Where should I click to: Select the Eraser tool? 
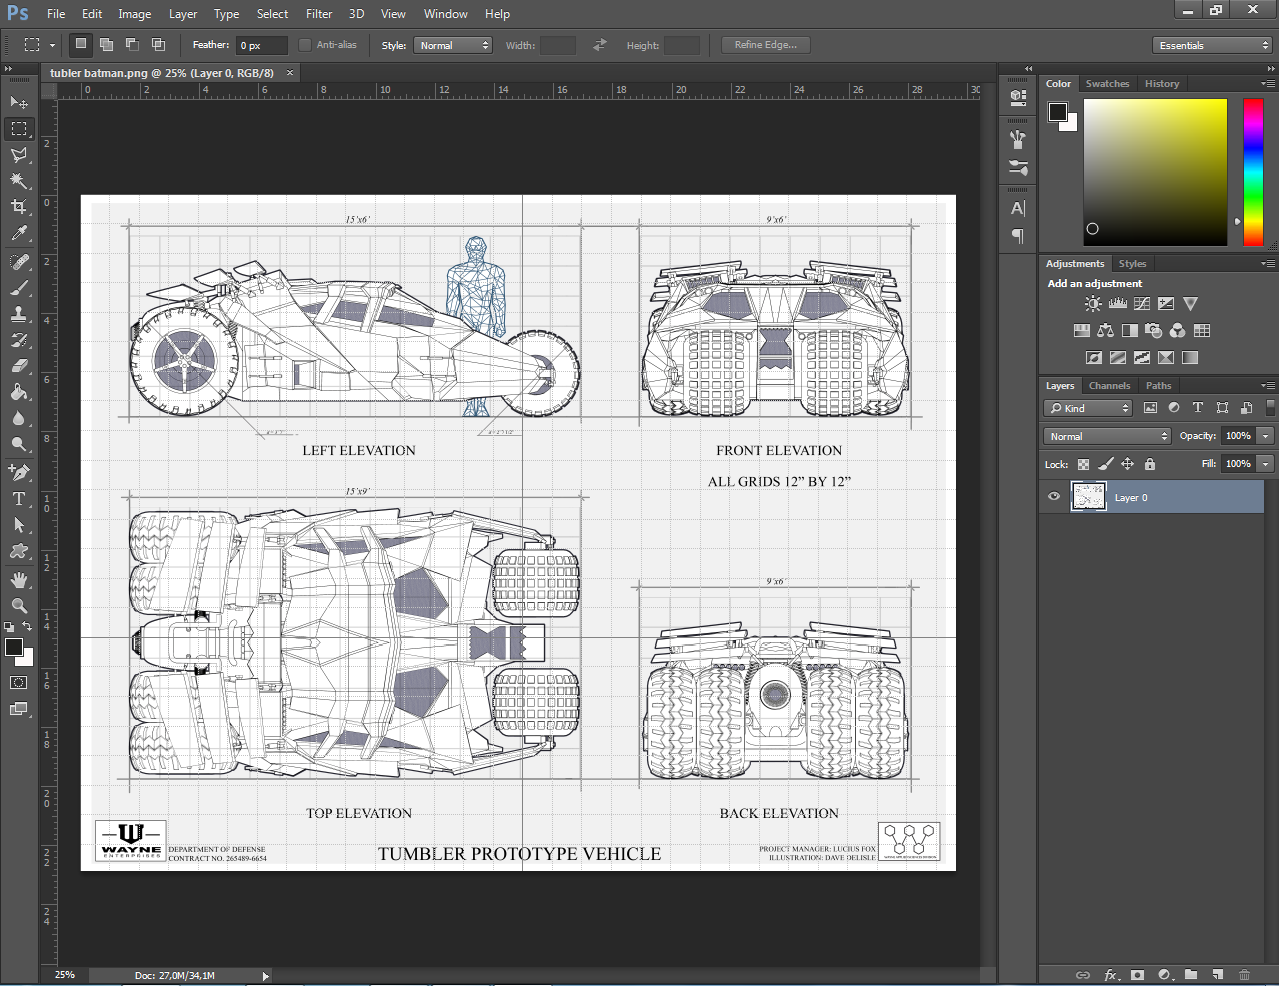pos(18,365)
